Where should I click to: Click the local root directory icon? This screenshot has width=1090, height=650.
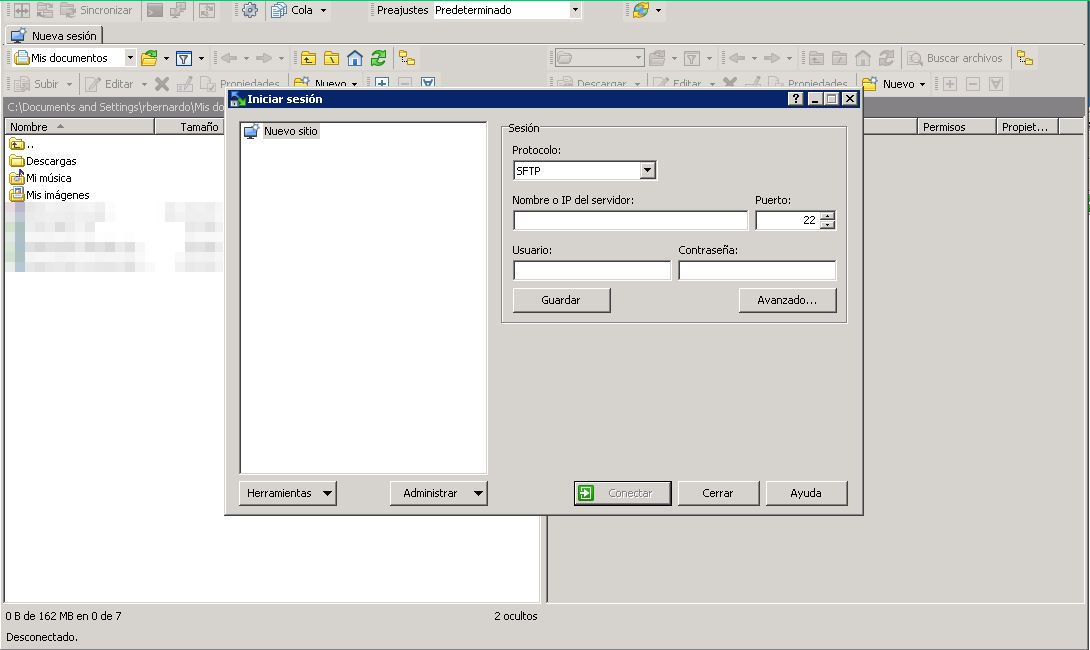point(331,58)
